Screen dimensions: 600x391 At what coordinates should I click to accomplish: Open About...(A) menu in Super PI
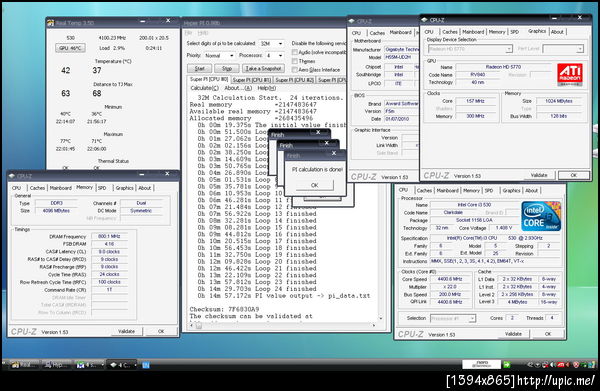click(x=238, y=88)
